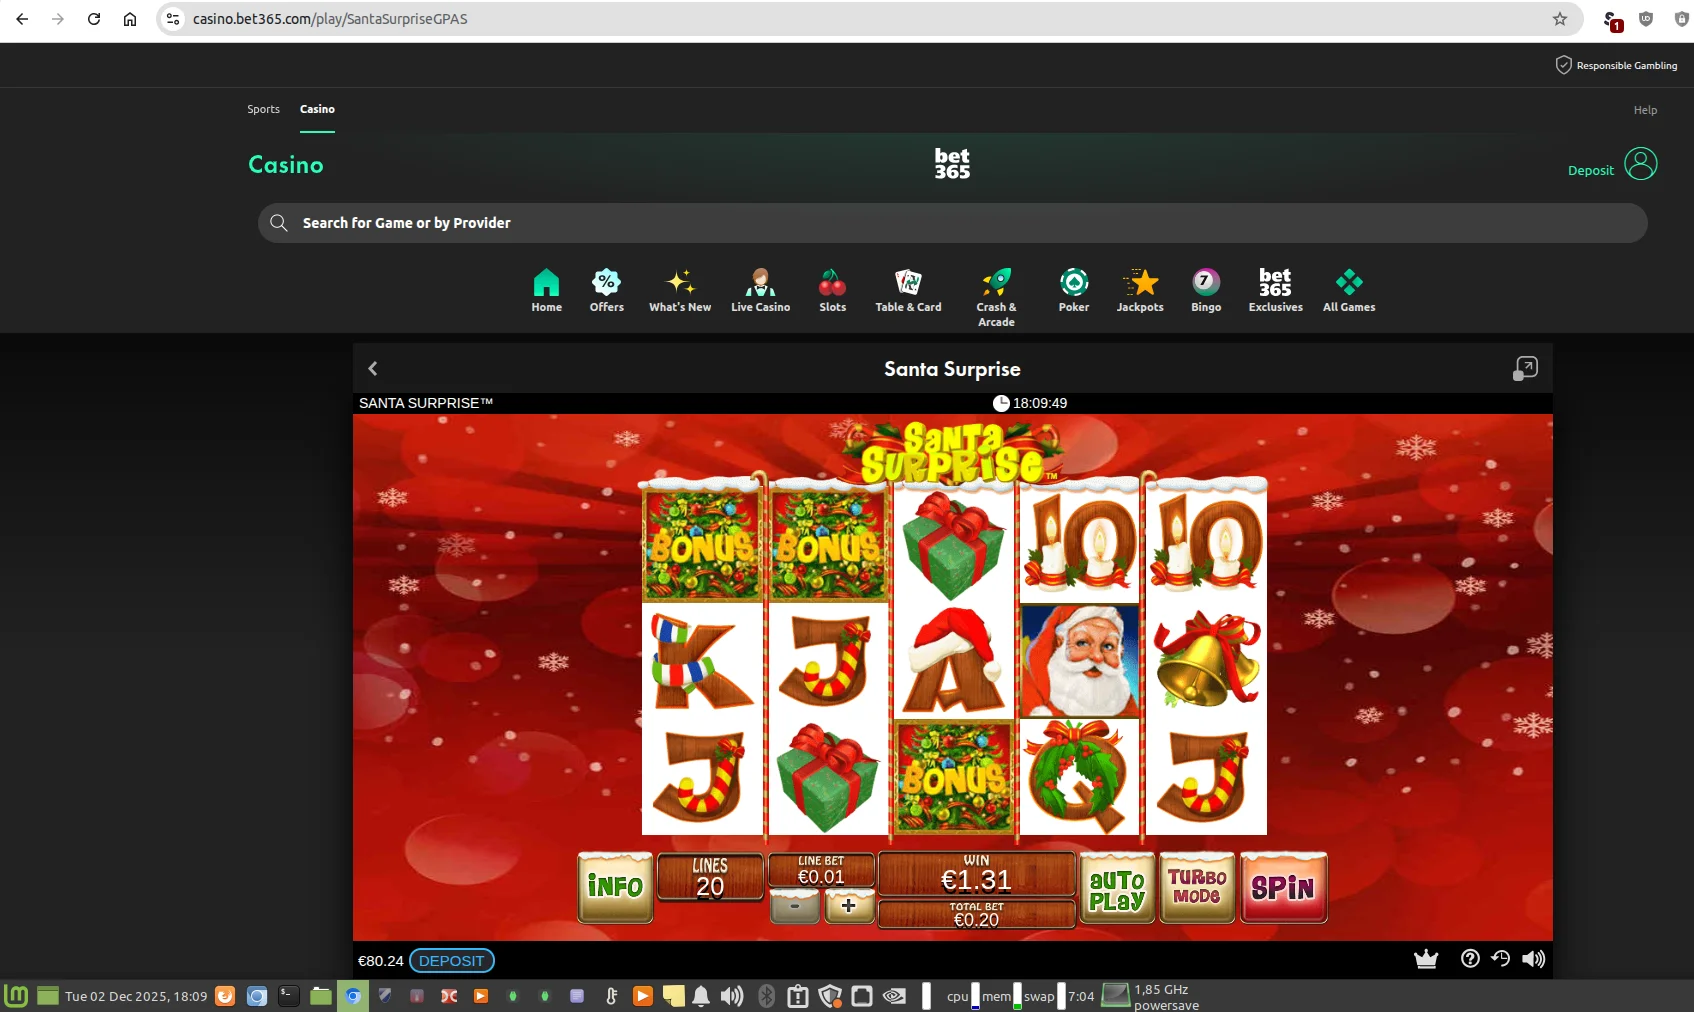The image size is (1694, 1012).
Task: Click the taskbar volume speaker icon
Action: click(x=732, y=996)
